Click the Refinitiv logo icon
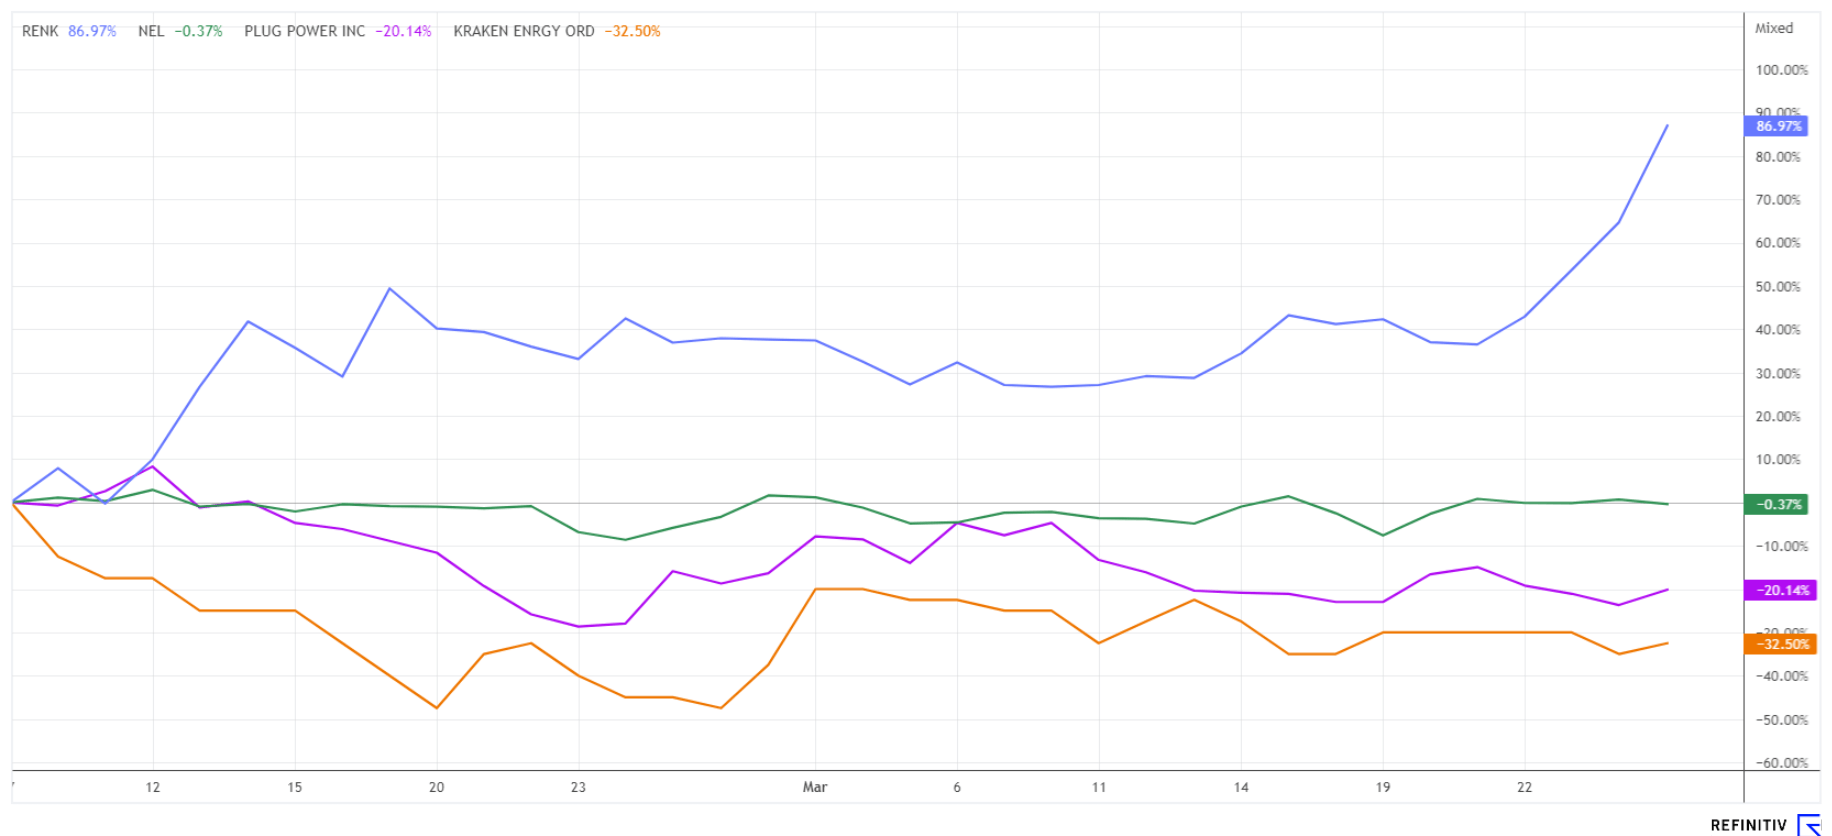 tap(1810, 825)
